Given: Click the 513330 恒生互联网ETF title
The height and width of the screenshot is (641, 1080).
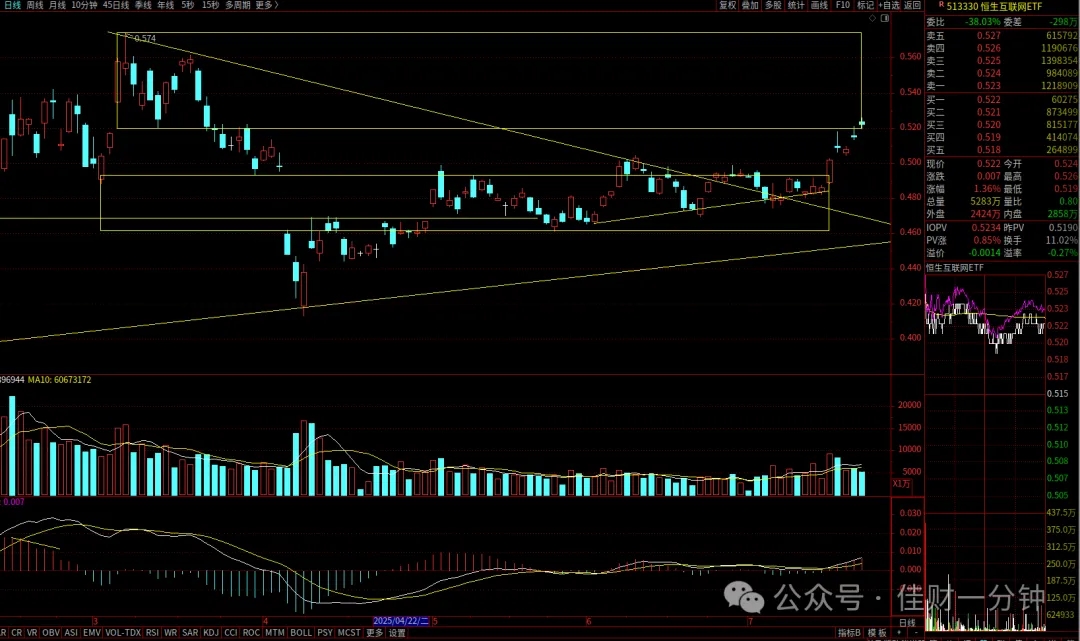Looking at the screenshot, I should [x=994, y=6].
